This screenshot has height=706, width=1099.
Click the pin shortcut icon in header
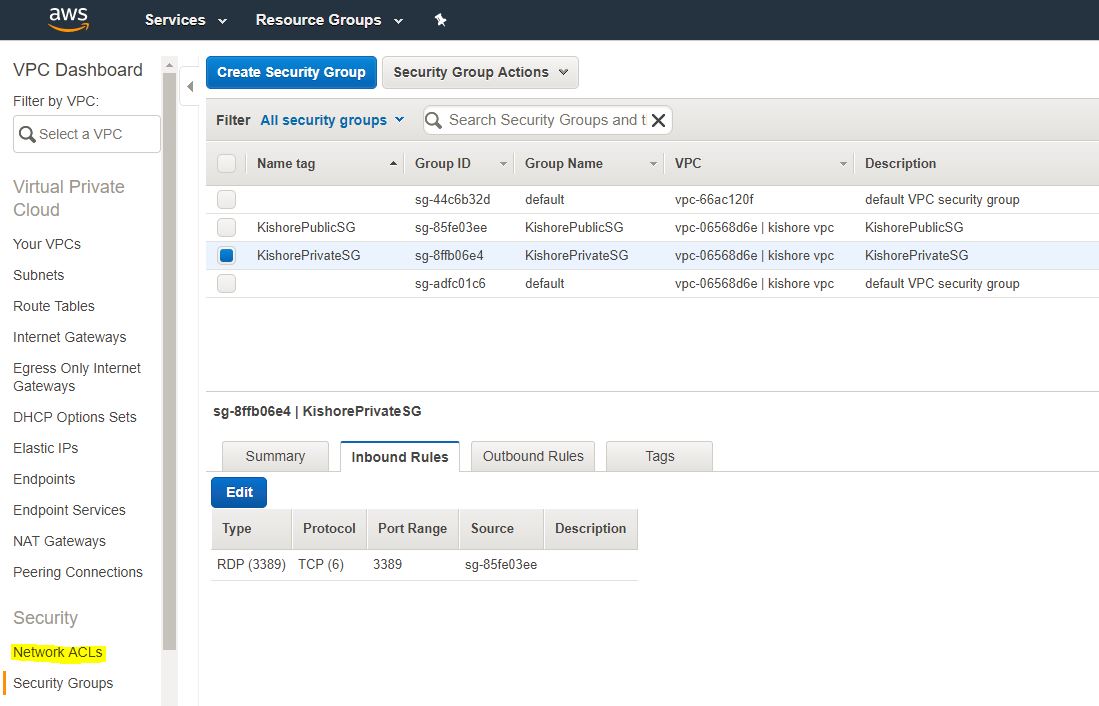[x=440, y=20]
